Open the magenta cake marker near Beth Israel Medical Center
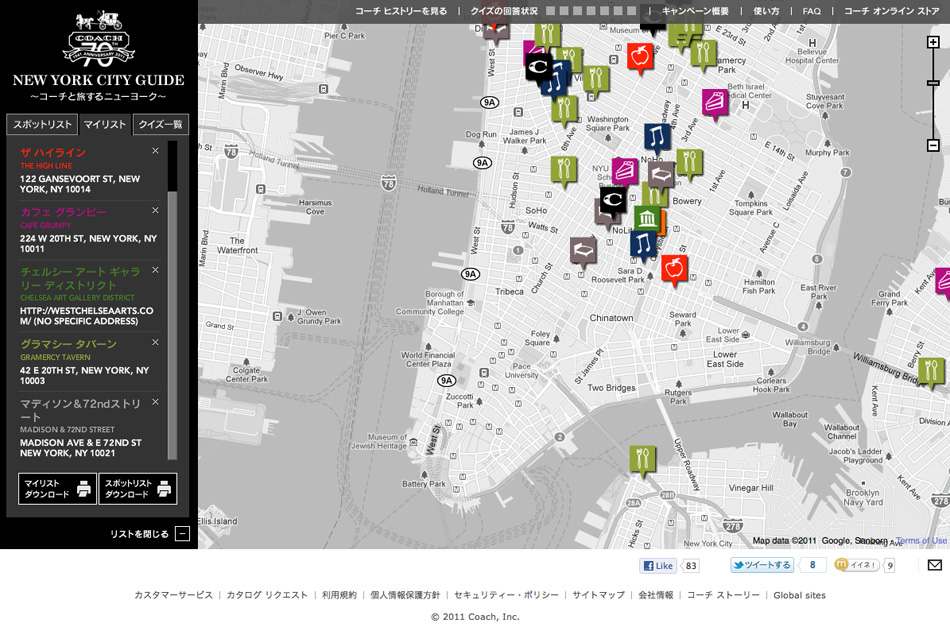Viewport: 950px width, 627px height. [x=715, y=102]
